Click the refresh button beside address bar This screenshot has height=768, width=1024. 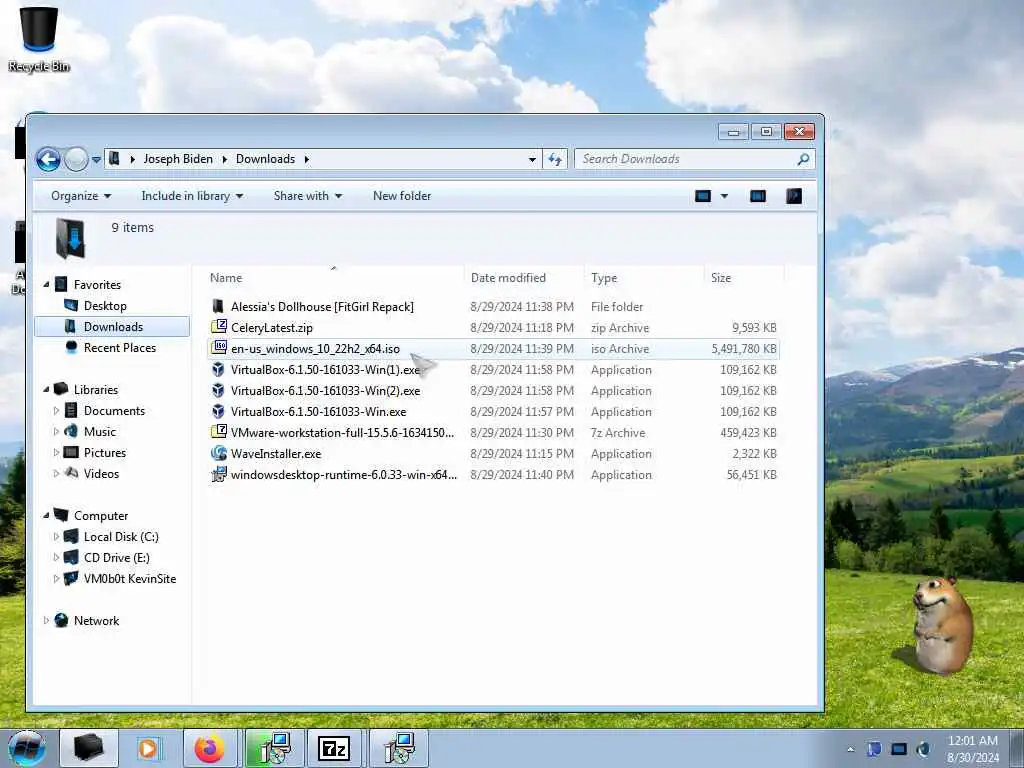[554, 159]
